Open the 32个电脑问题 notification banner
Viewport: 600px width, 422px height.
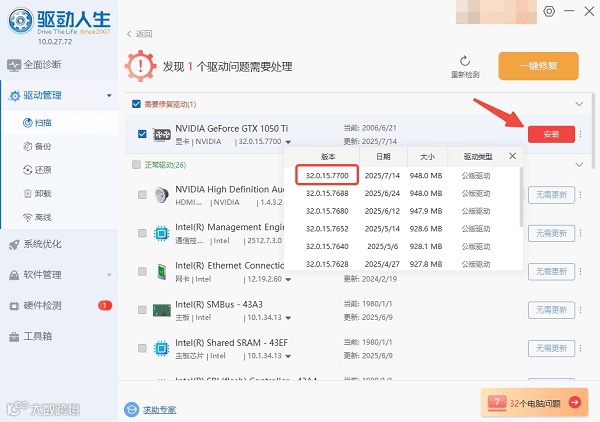click(534, 402)
